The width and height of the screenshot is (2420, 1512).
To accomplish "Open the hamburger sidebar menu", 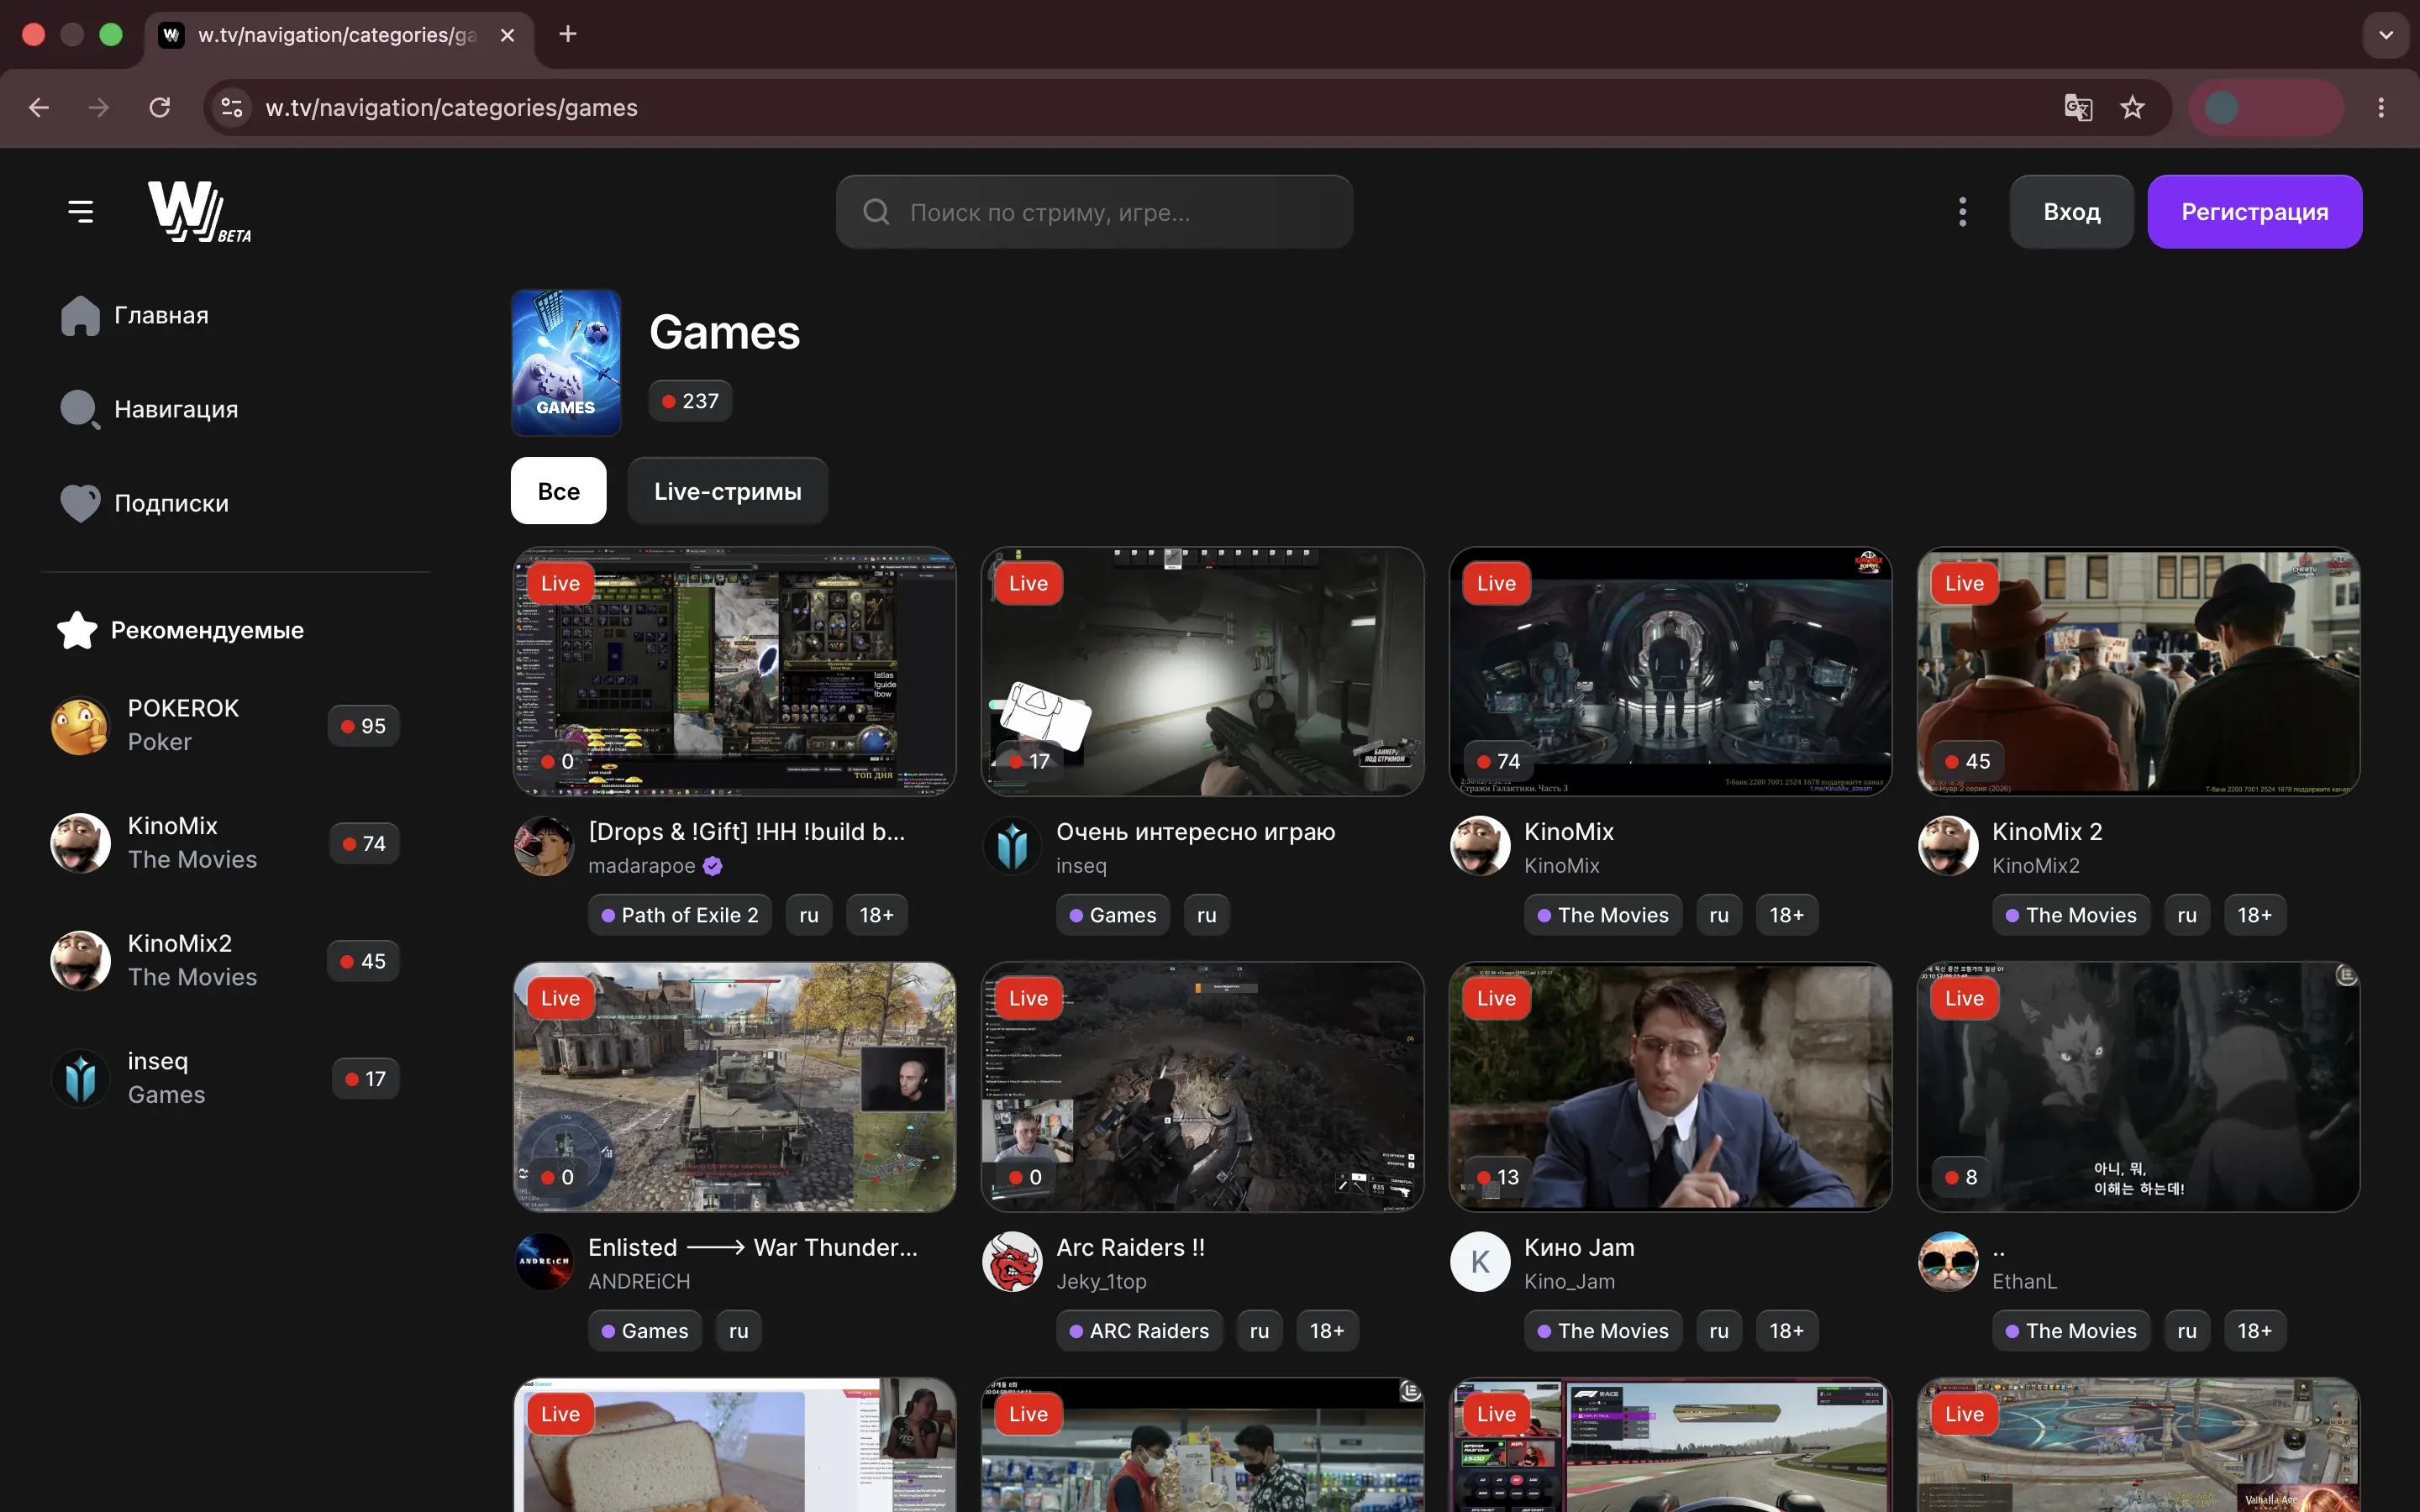I will [80, 211].
